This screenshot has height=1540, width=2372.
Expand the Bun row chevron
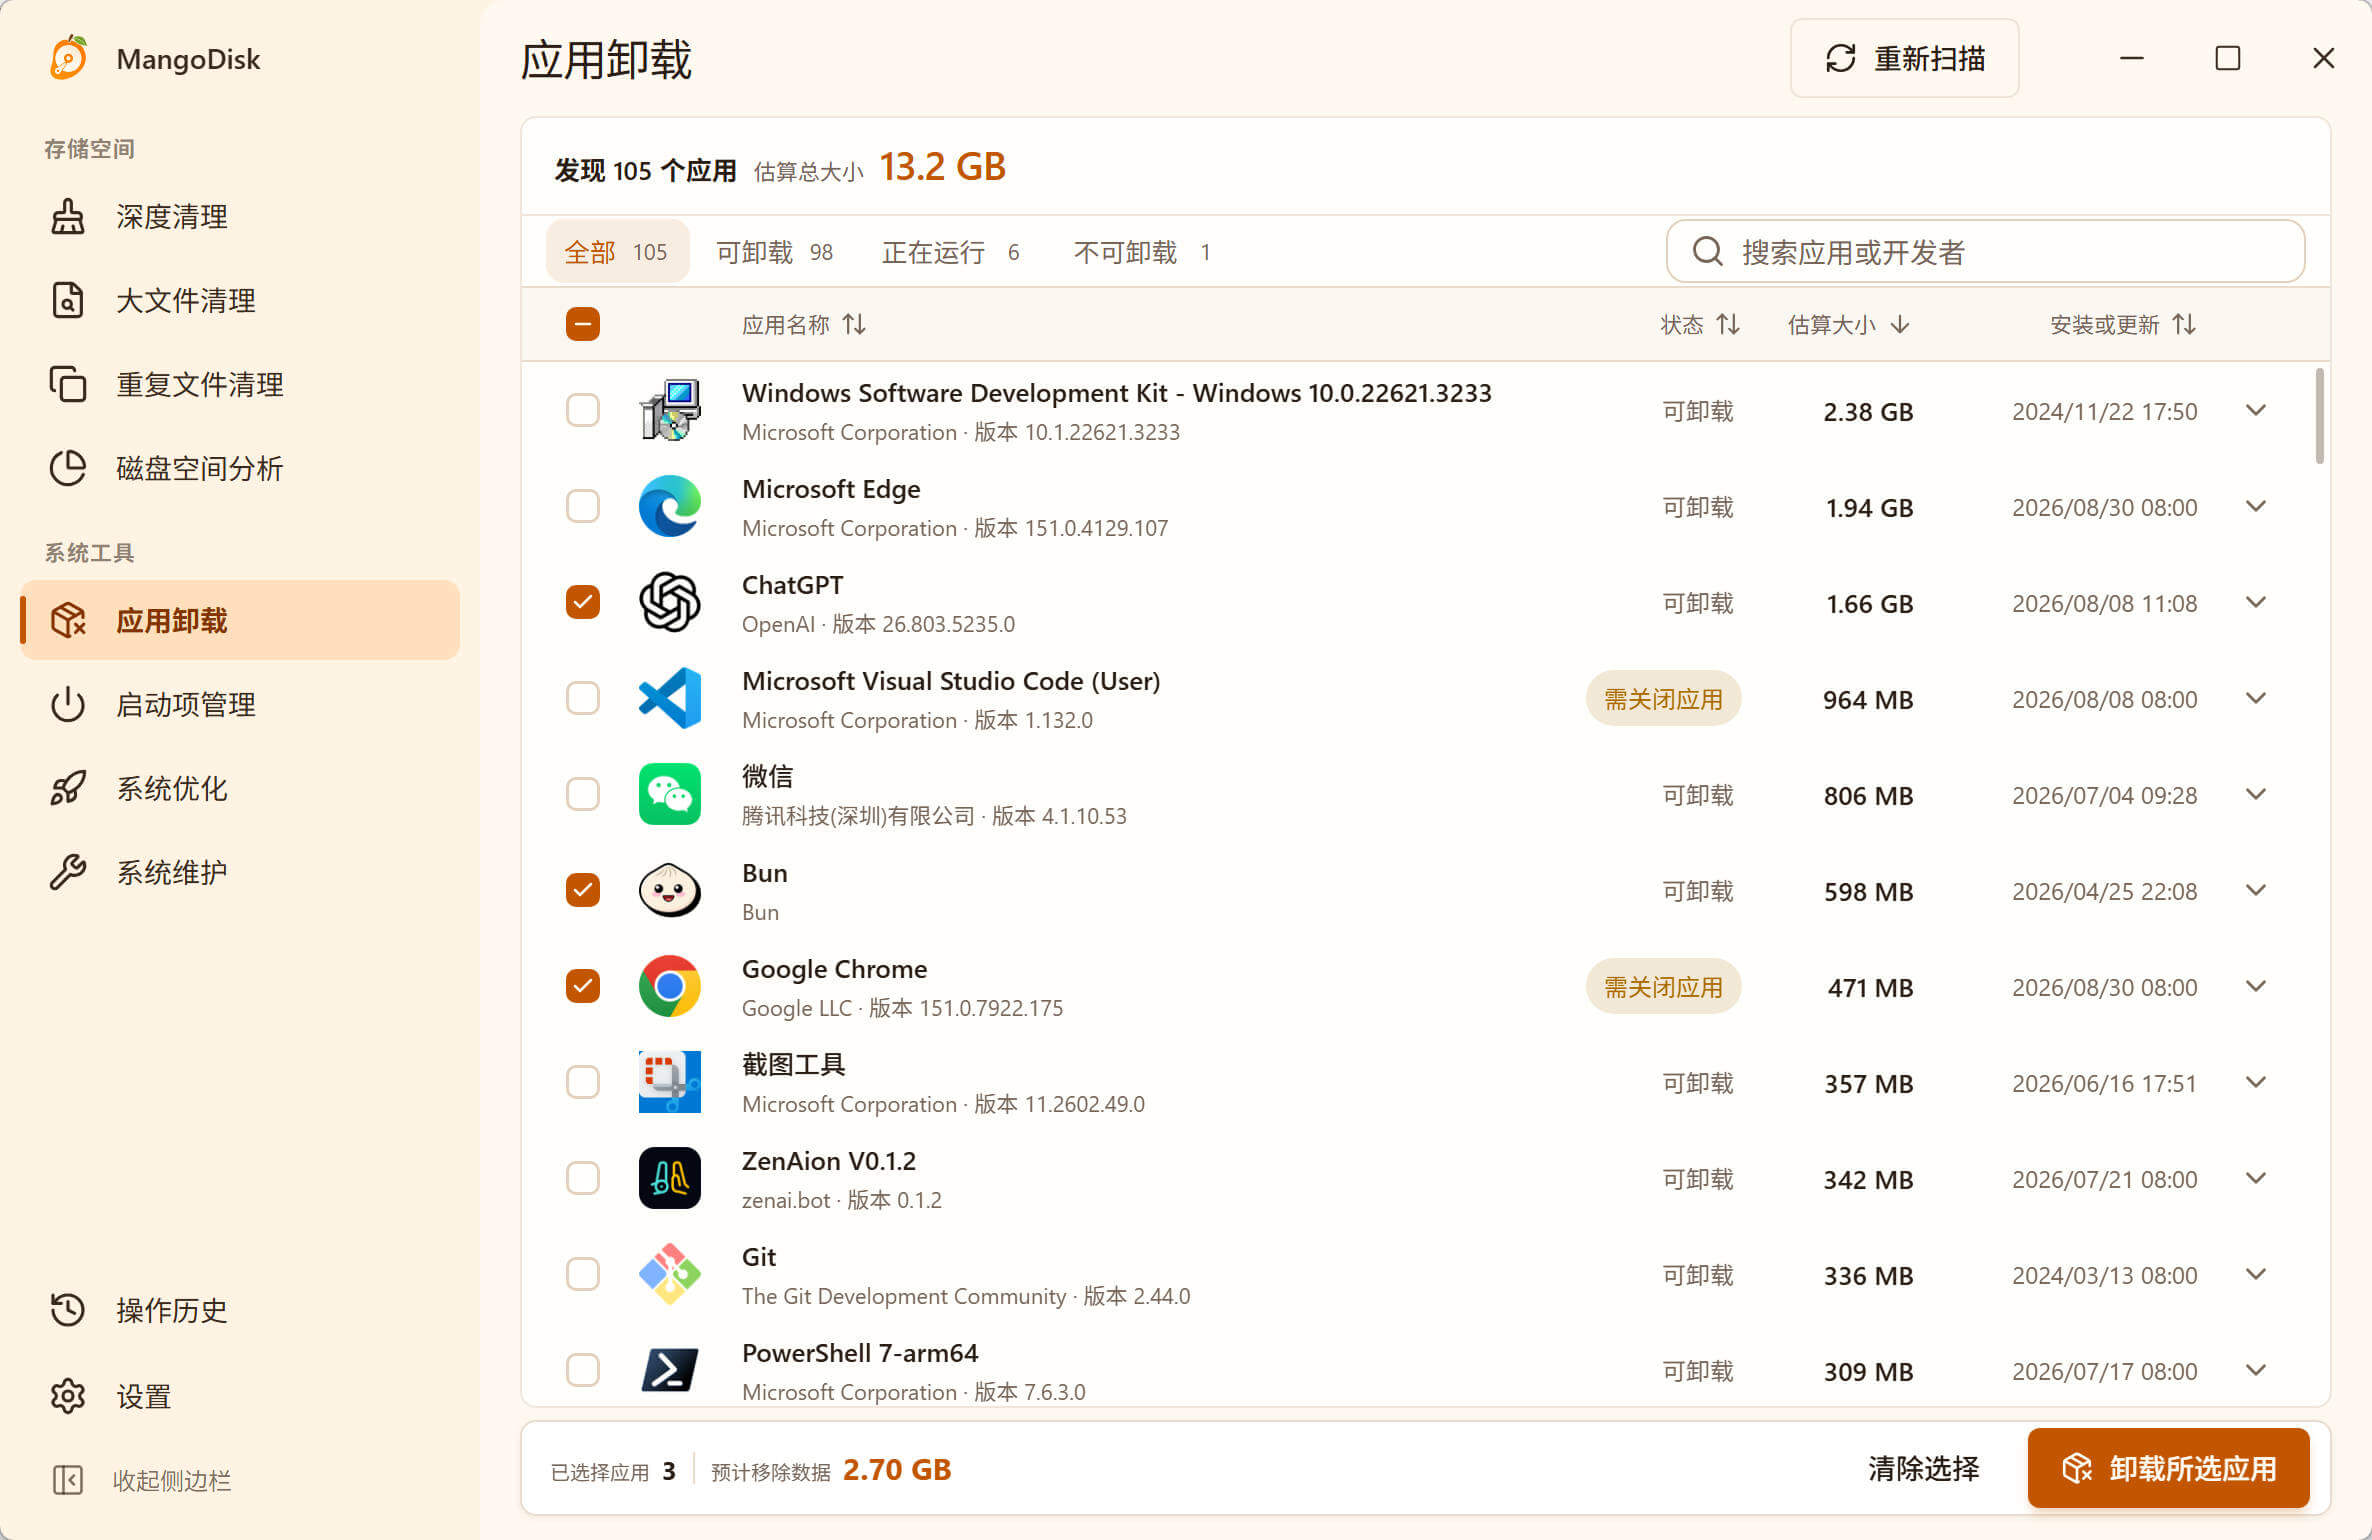[x=2256, y=891]
